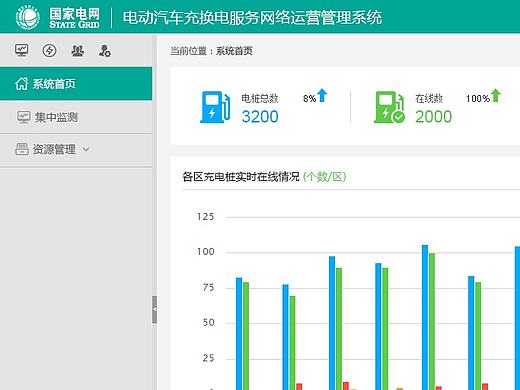Viewport: 520px width, 390px height.
Task: Click the 在线数 label
Action: [429, 98]
